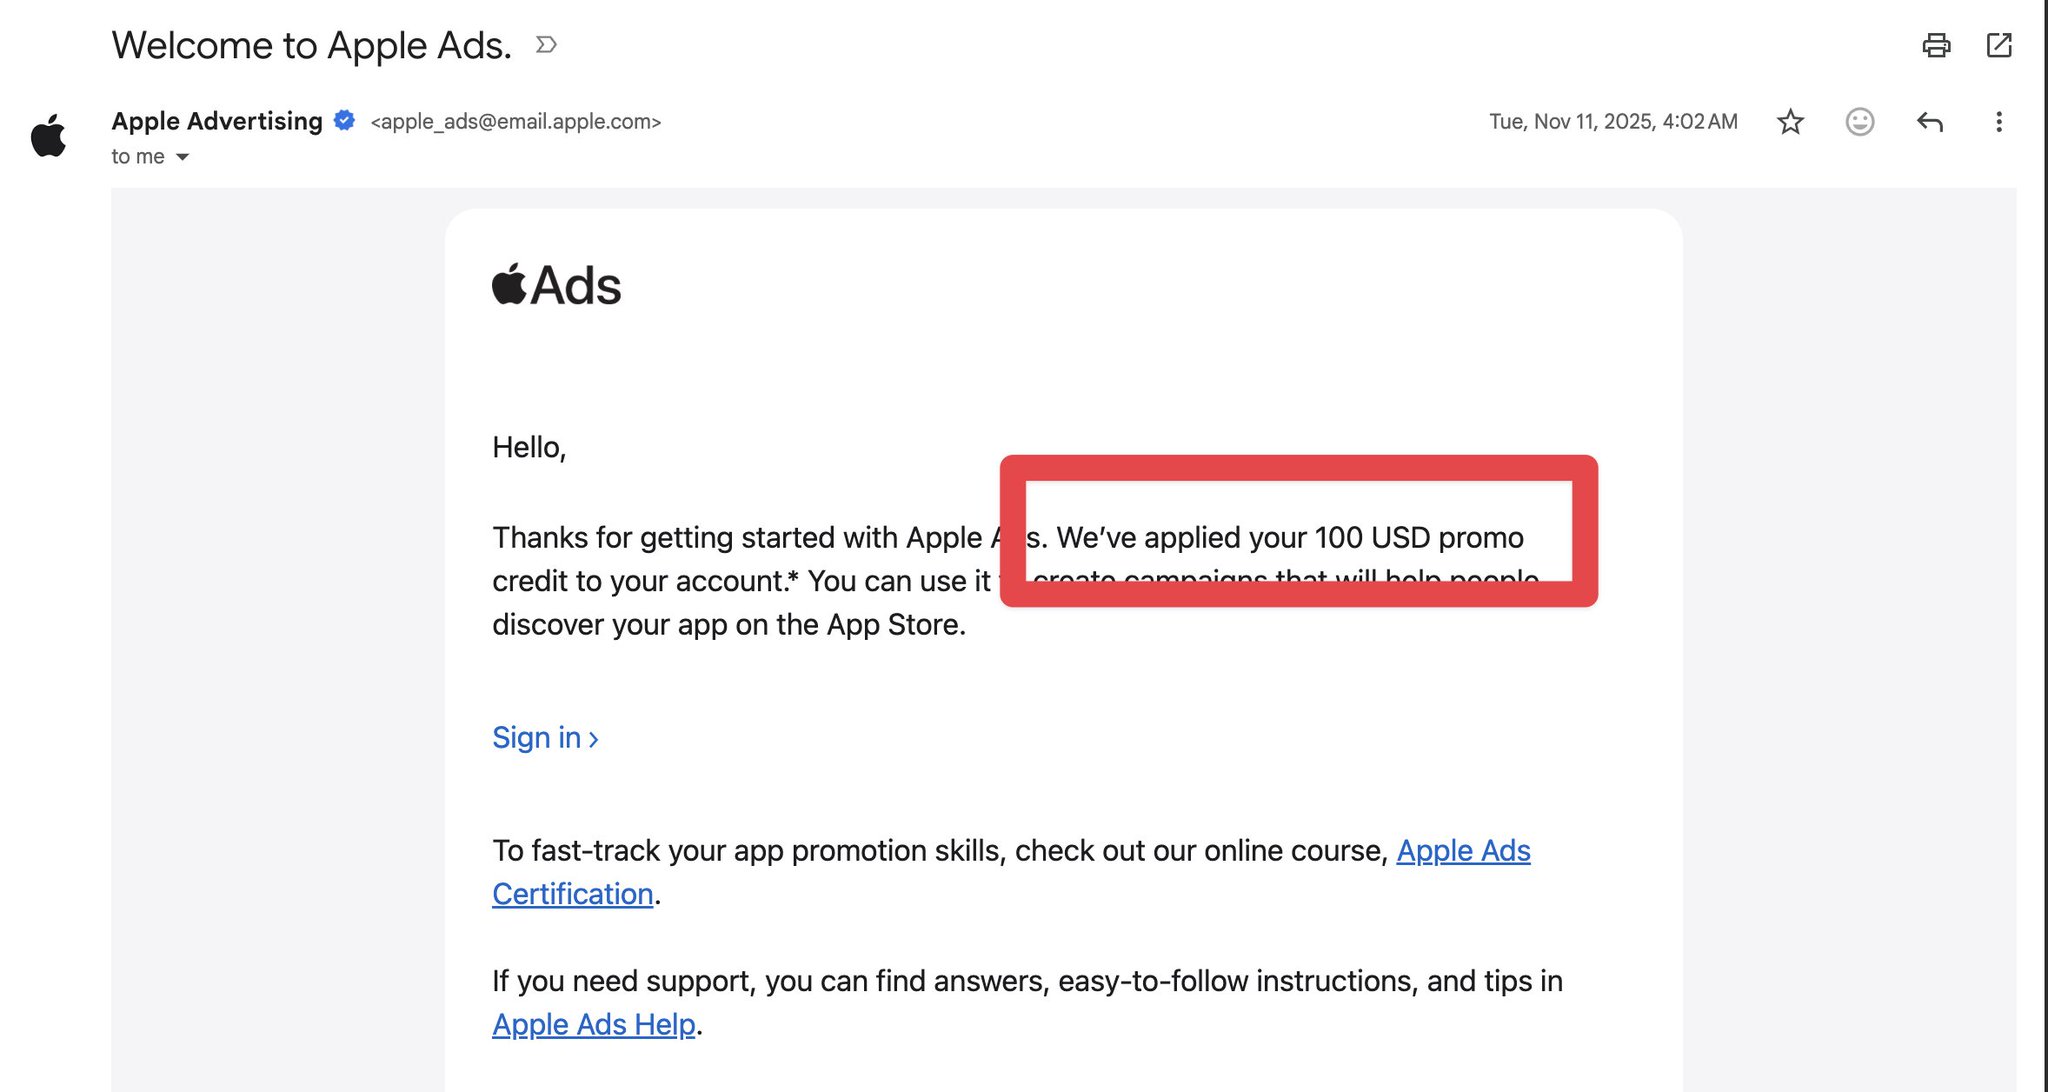Click the Apple logo sender avatar
This screenshot has width=2048, height=1092.
pos(48,135)
